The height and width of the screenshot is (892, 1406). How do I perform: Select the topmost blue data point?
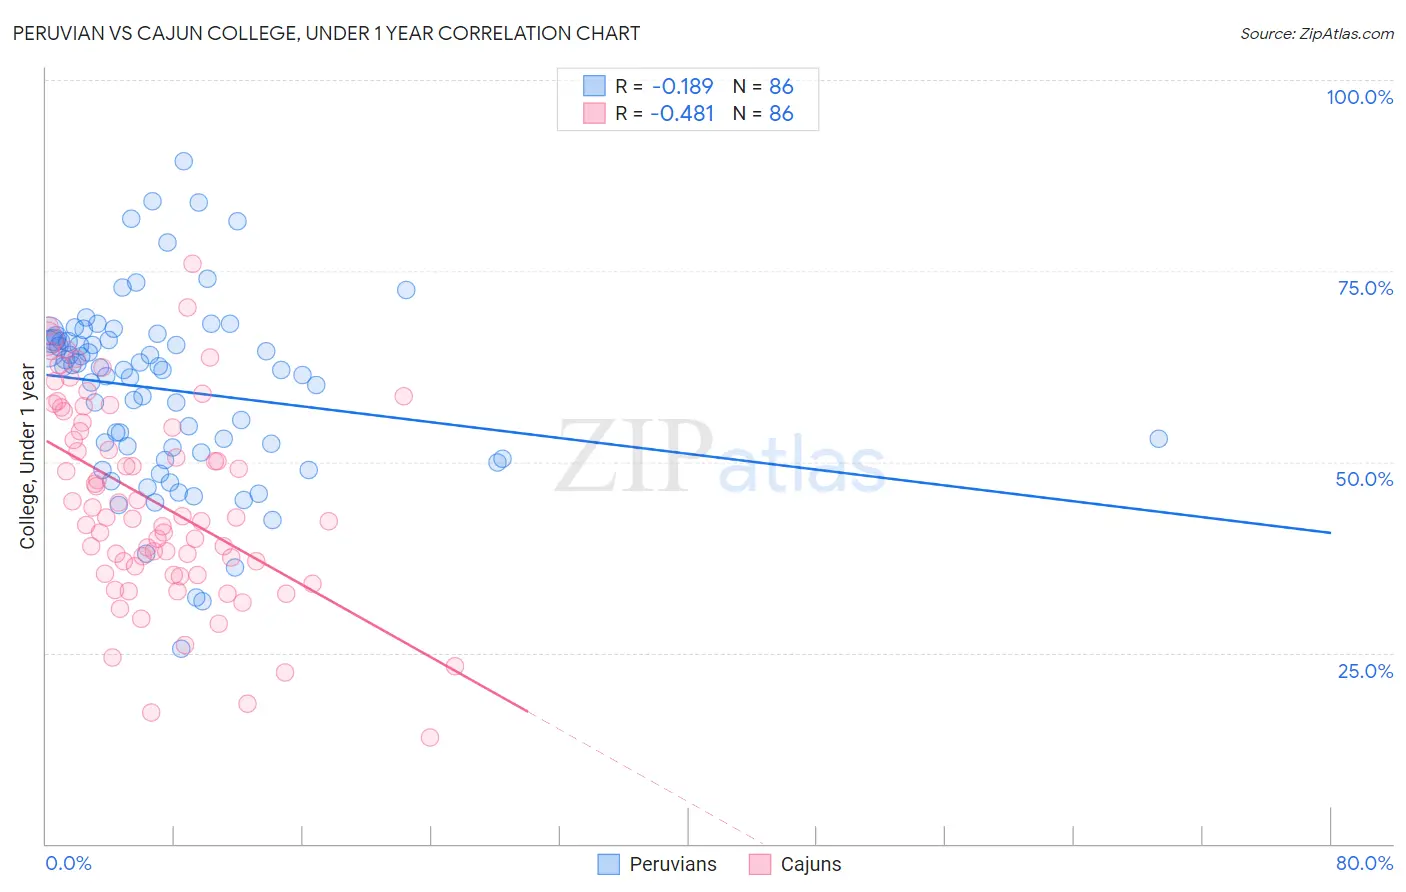click(183, 161)
